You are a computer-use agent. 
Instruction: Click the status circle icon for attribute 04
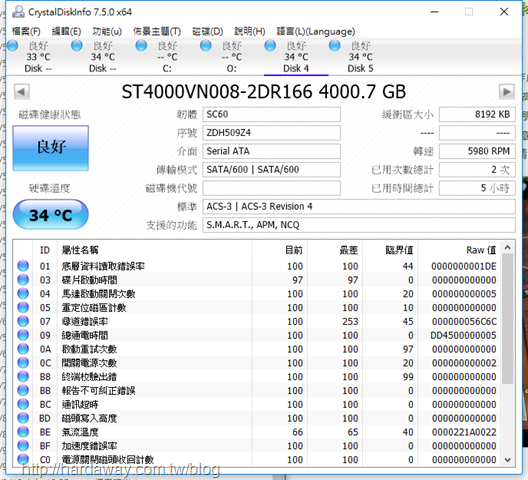tap(23, 293)
